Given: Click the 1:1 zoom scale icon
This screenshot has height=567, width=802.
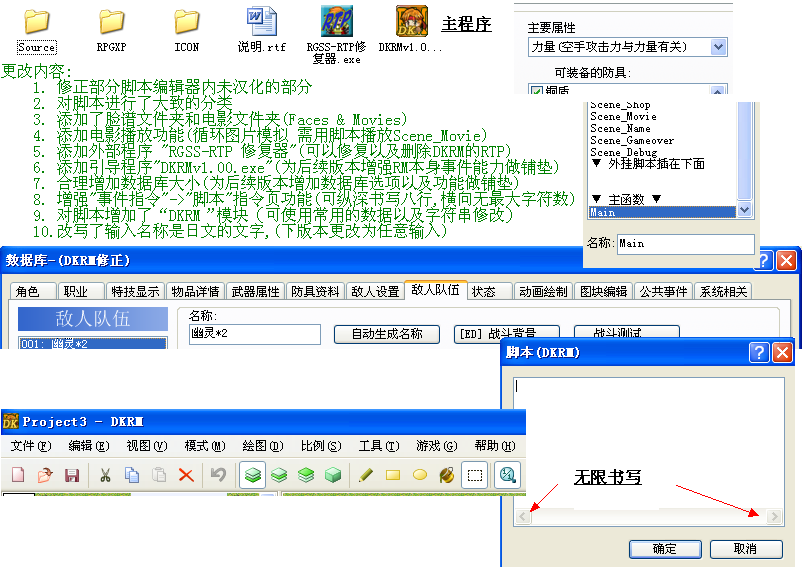Looking at the screenshot, I should click(507, 475).
